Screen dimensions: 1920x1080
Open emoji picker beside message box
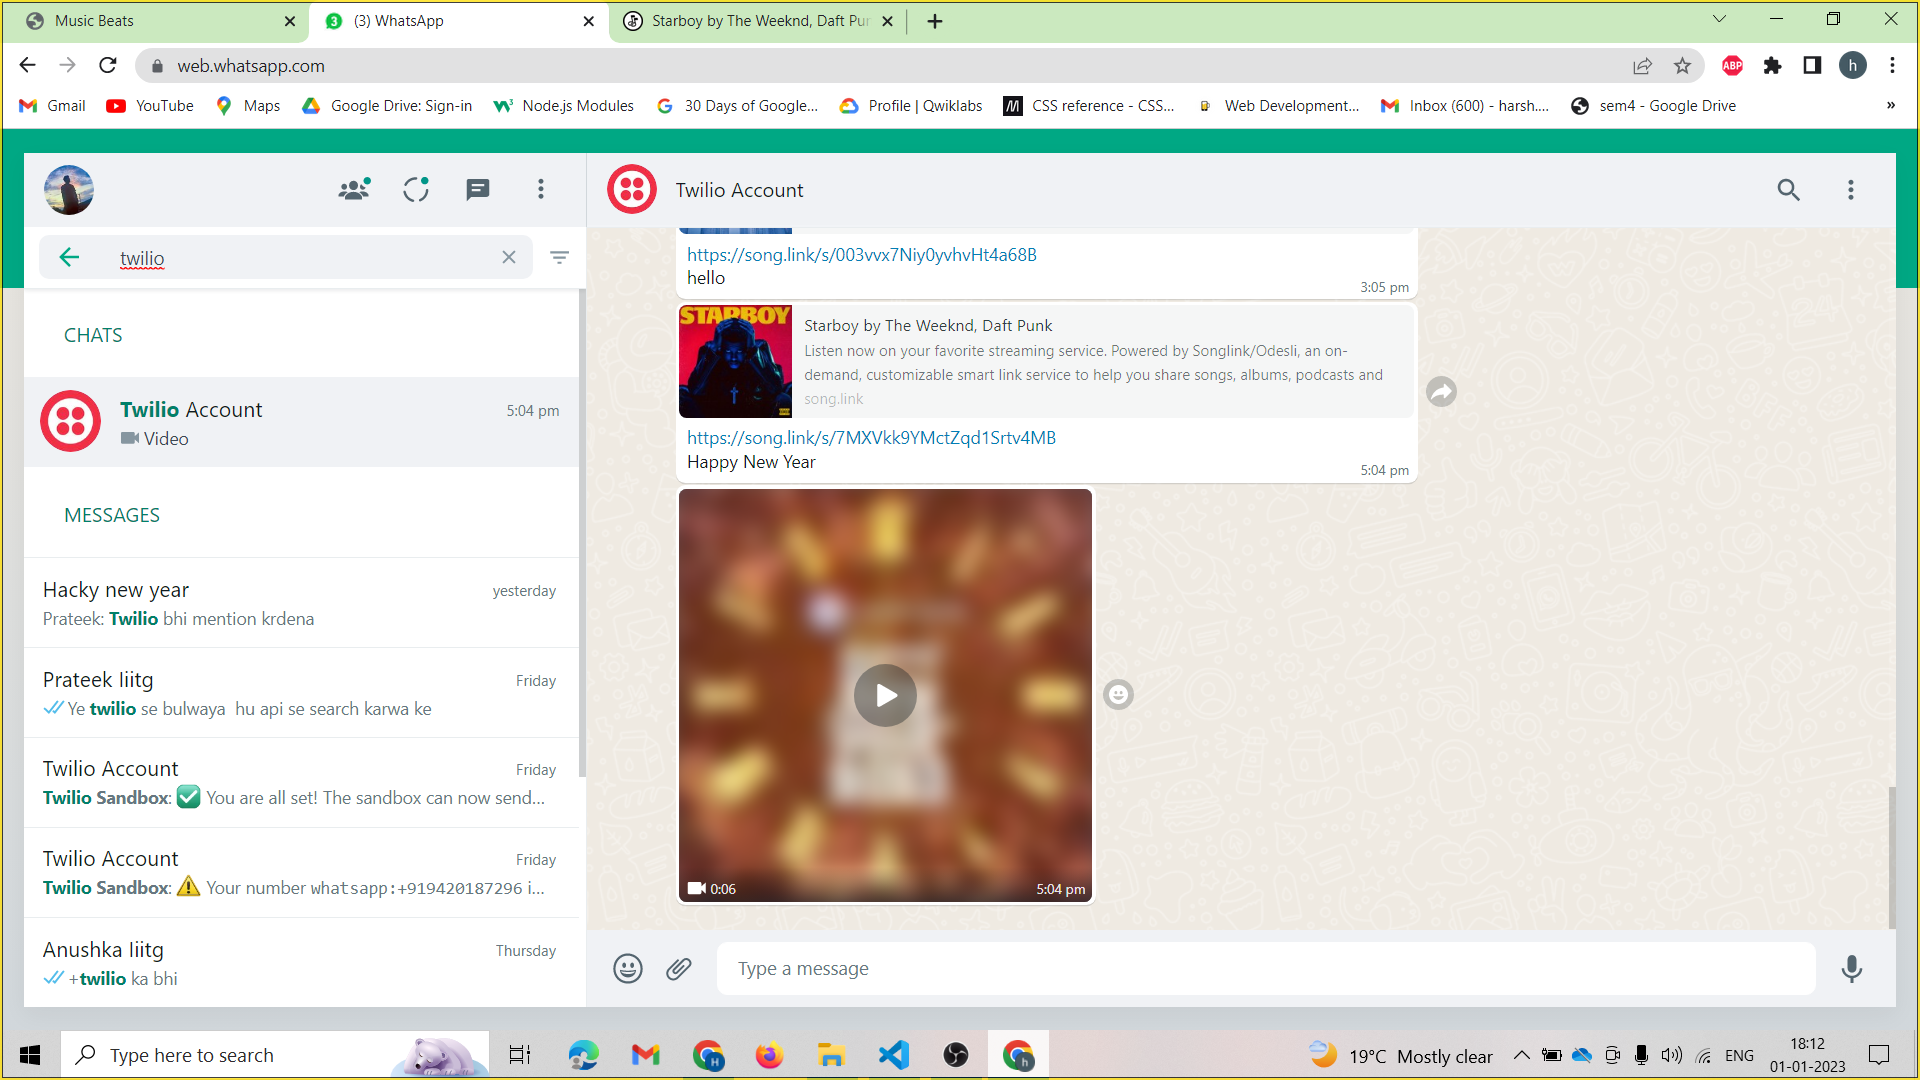tap(628, 968)
